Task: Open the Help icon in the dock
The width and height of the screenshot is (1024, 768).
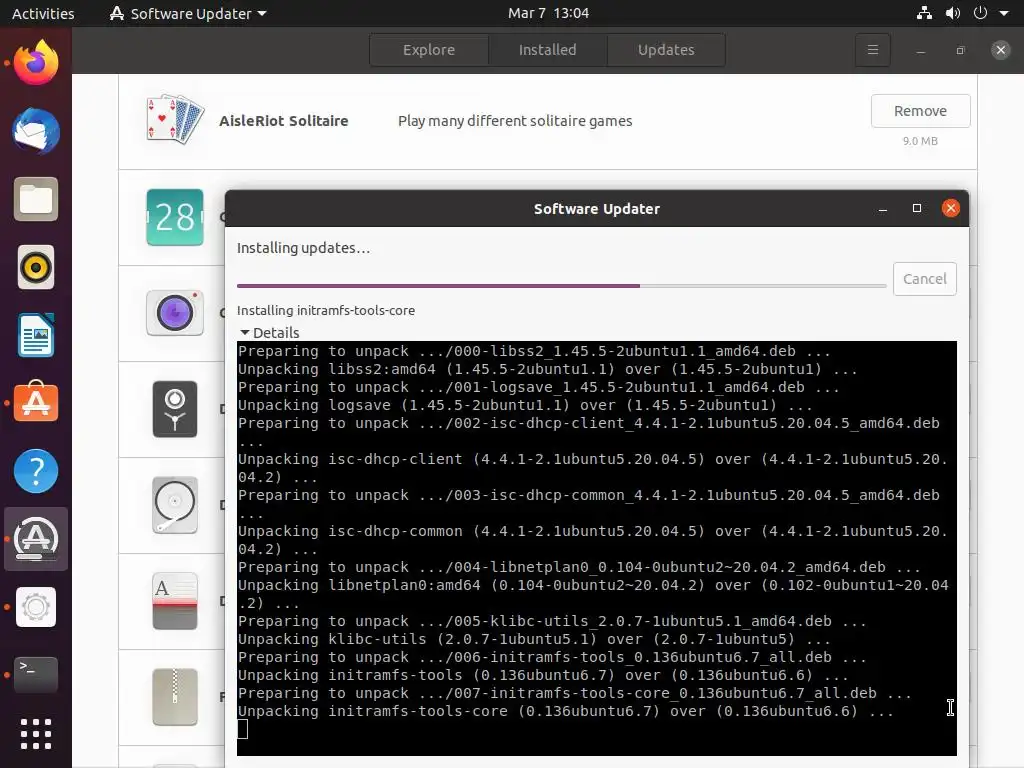Action: pos(36,471)
